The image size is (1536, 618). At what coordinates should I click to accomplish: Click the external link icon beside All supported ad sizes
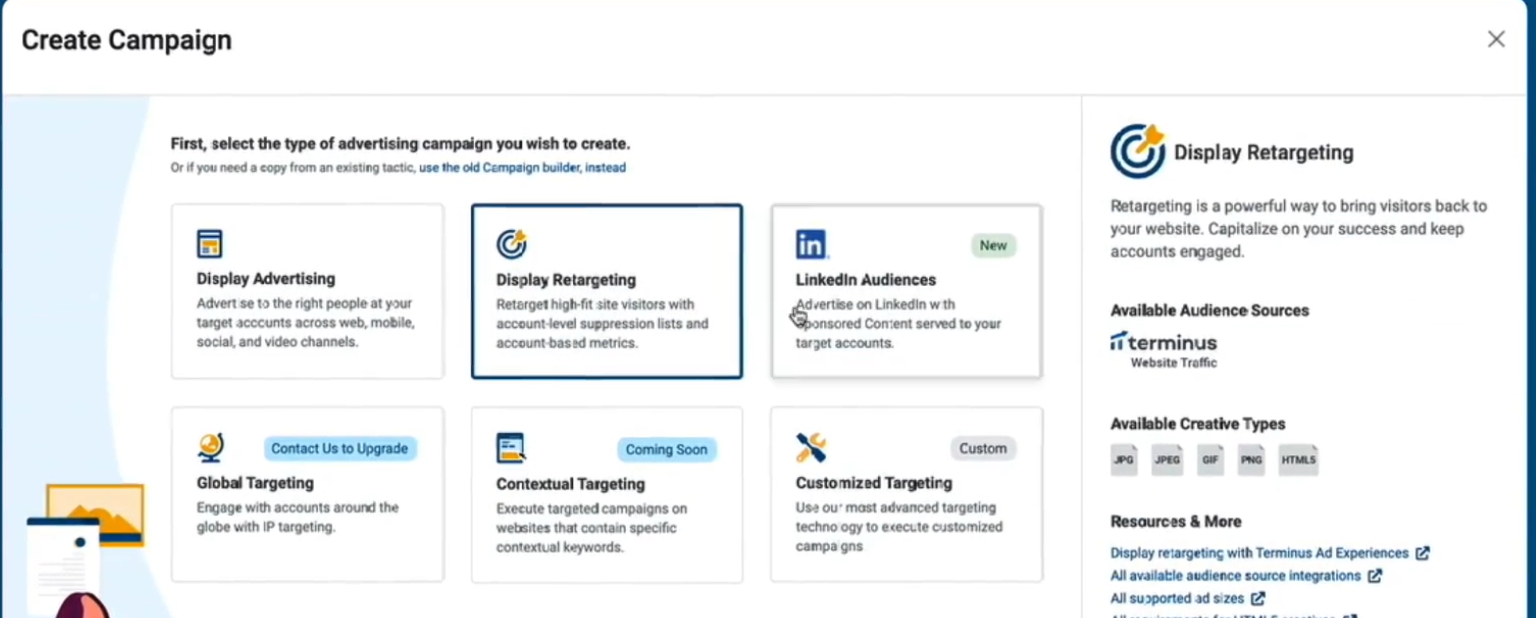coord(1259,598)
